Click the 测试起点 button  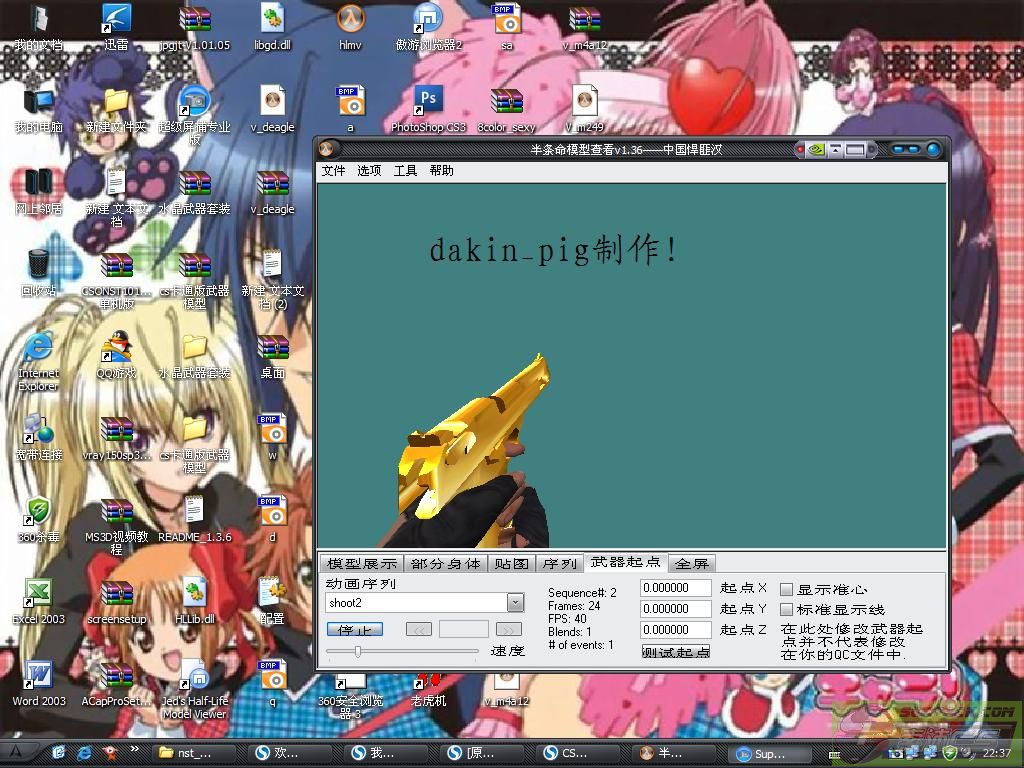675,652
